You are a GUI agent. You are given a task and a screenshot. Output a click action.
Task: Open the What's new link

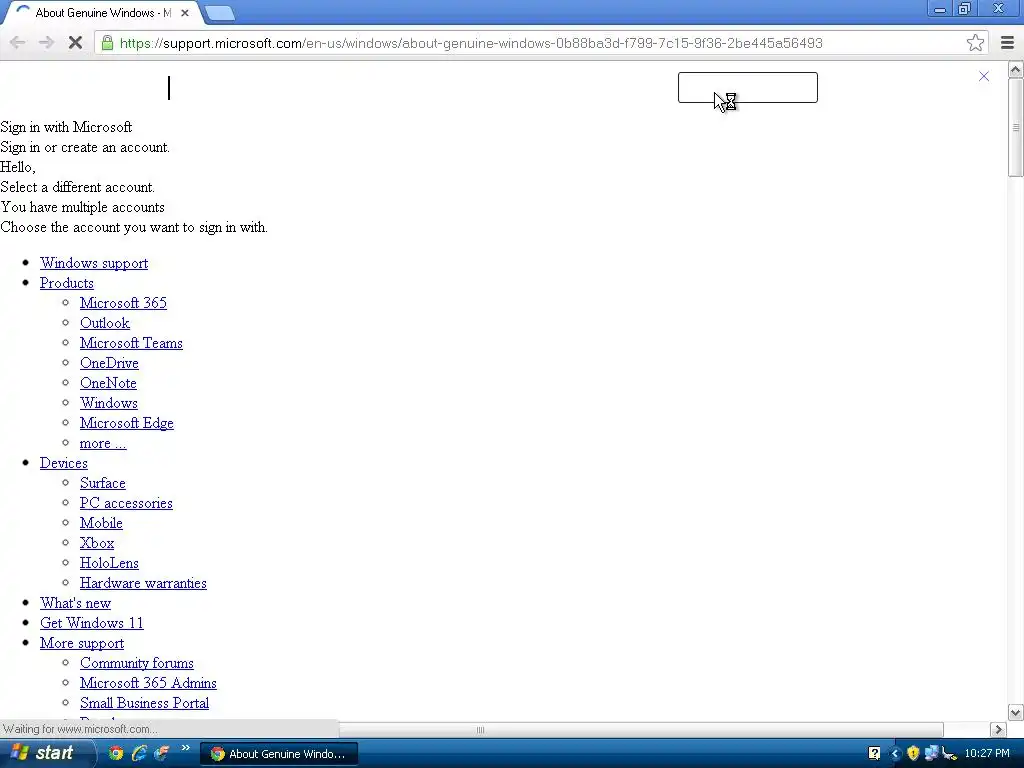[75, 603]
